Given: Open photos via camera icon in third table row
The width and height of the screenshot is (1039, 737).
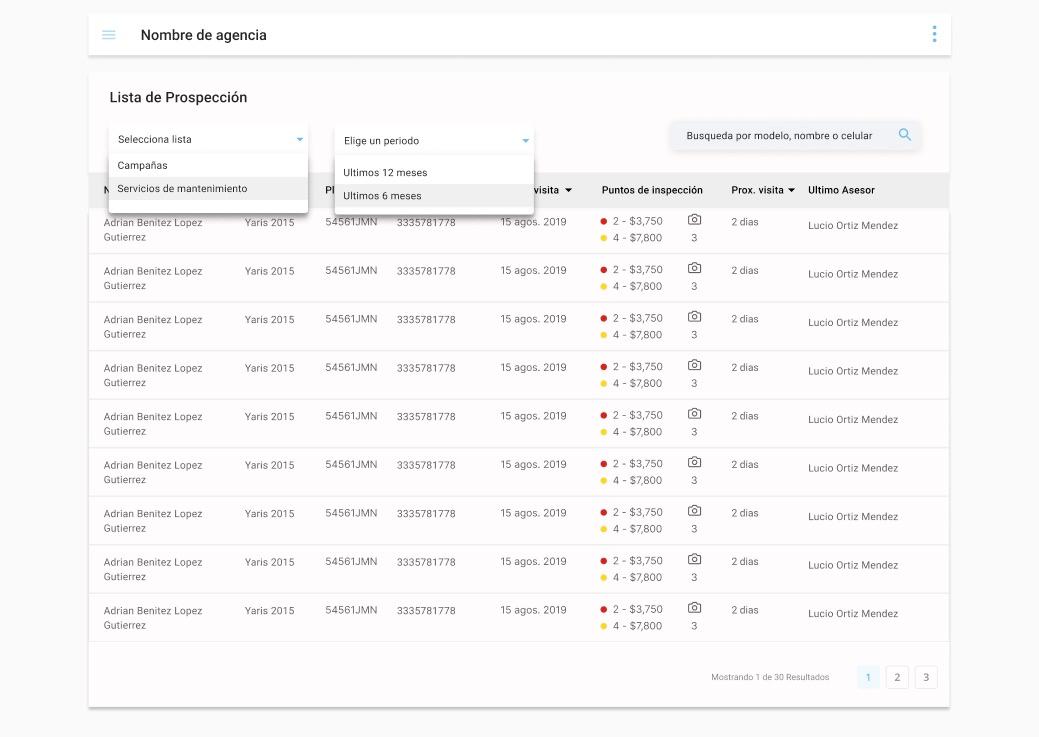Looking at the screenshot, I should [x=694, y=316].
